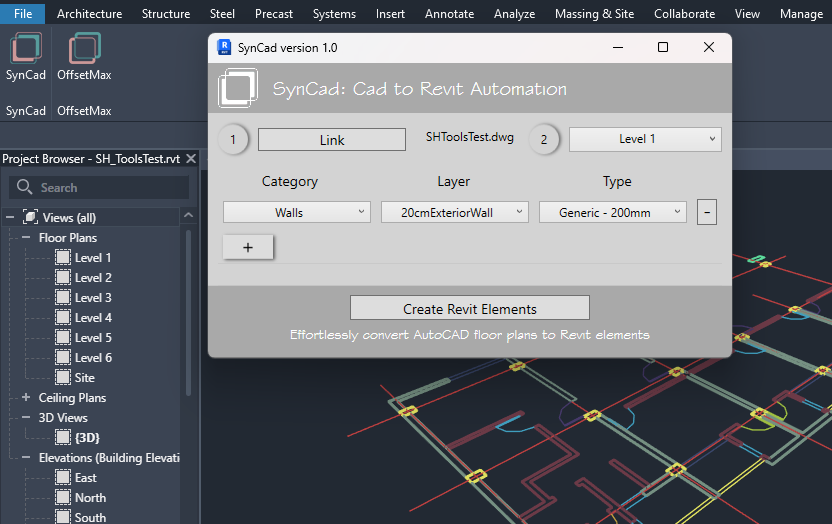
Task: Select the Level 6 floor plan view icon
Action: point(63,357)
